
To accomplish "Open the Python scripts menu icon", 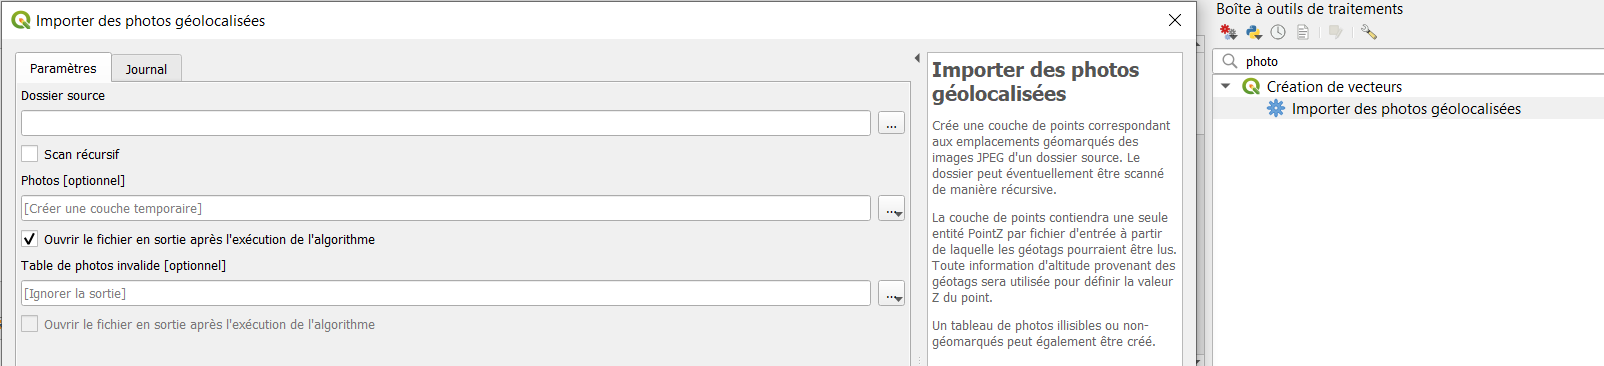I will (1254, 32).
